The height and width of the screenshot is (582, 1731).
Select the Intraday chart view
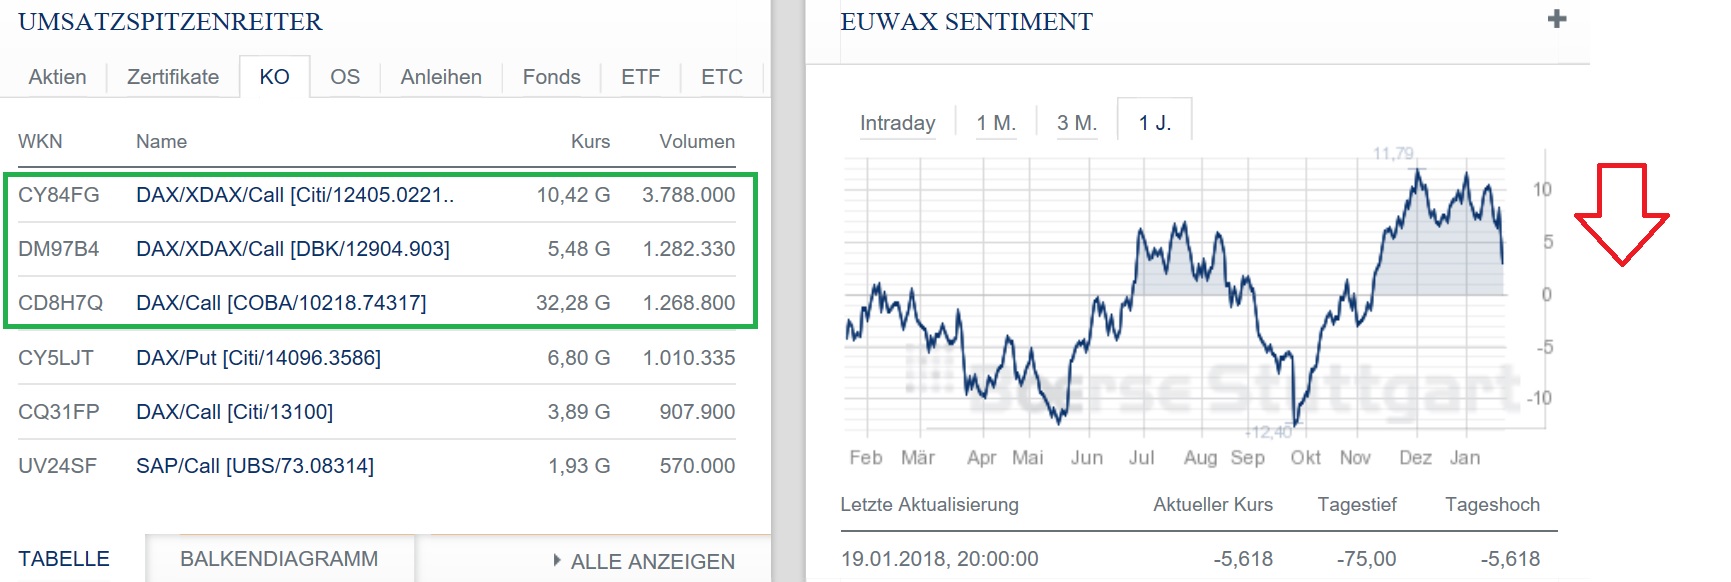[897, 122]
